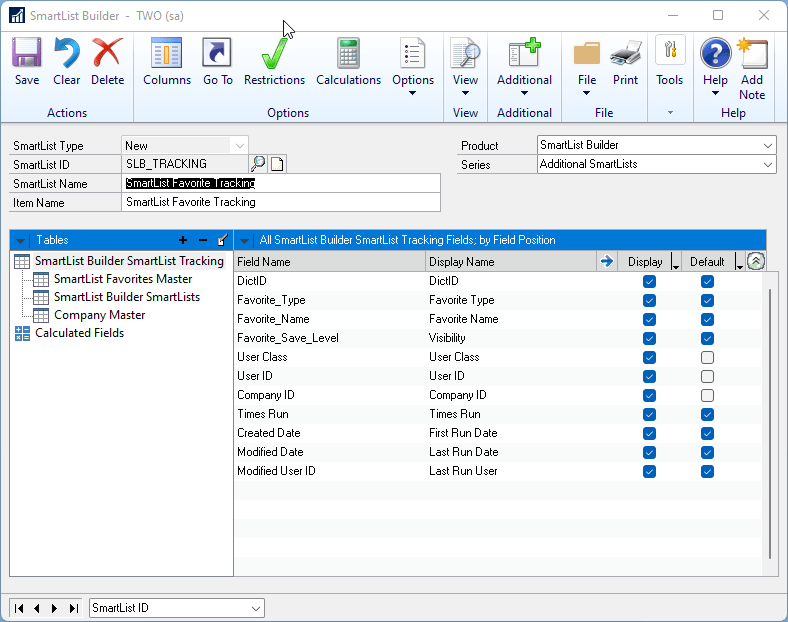This screenshot has height=622, width=788.
Task: Select the Last Run Date cell
Action: [463, 452]
